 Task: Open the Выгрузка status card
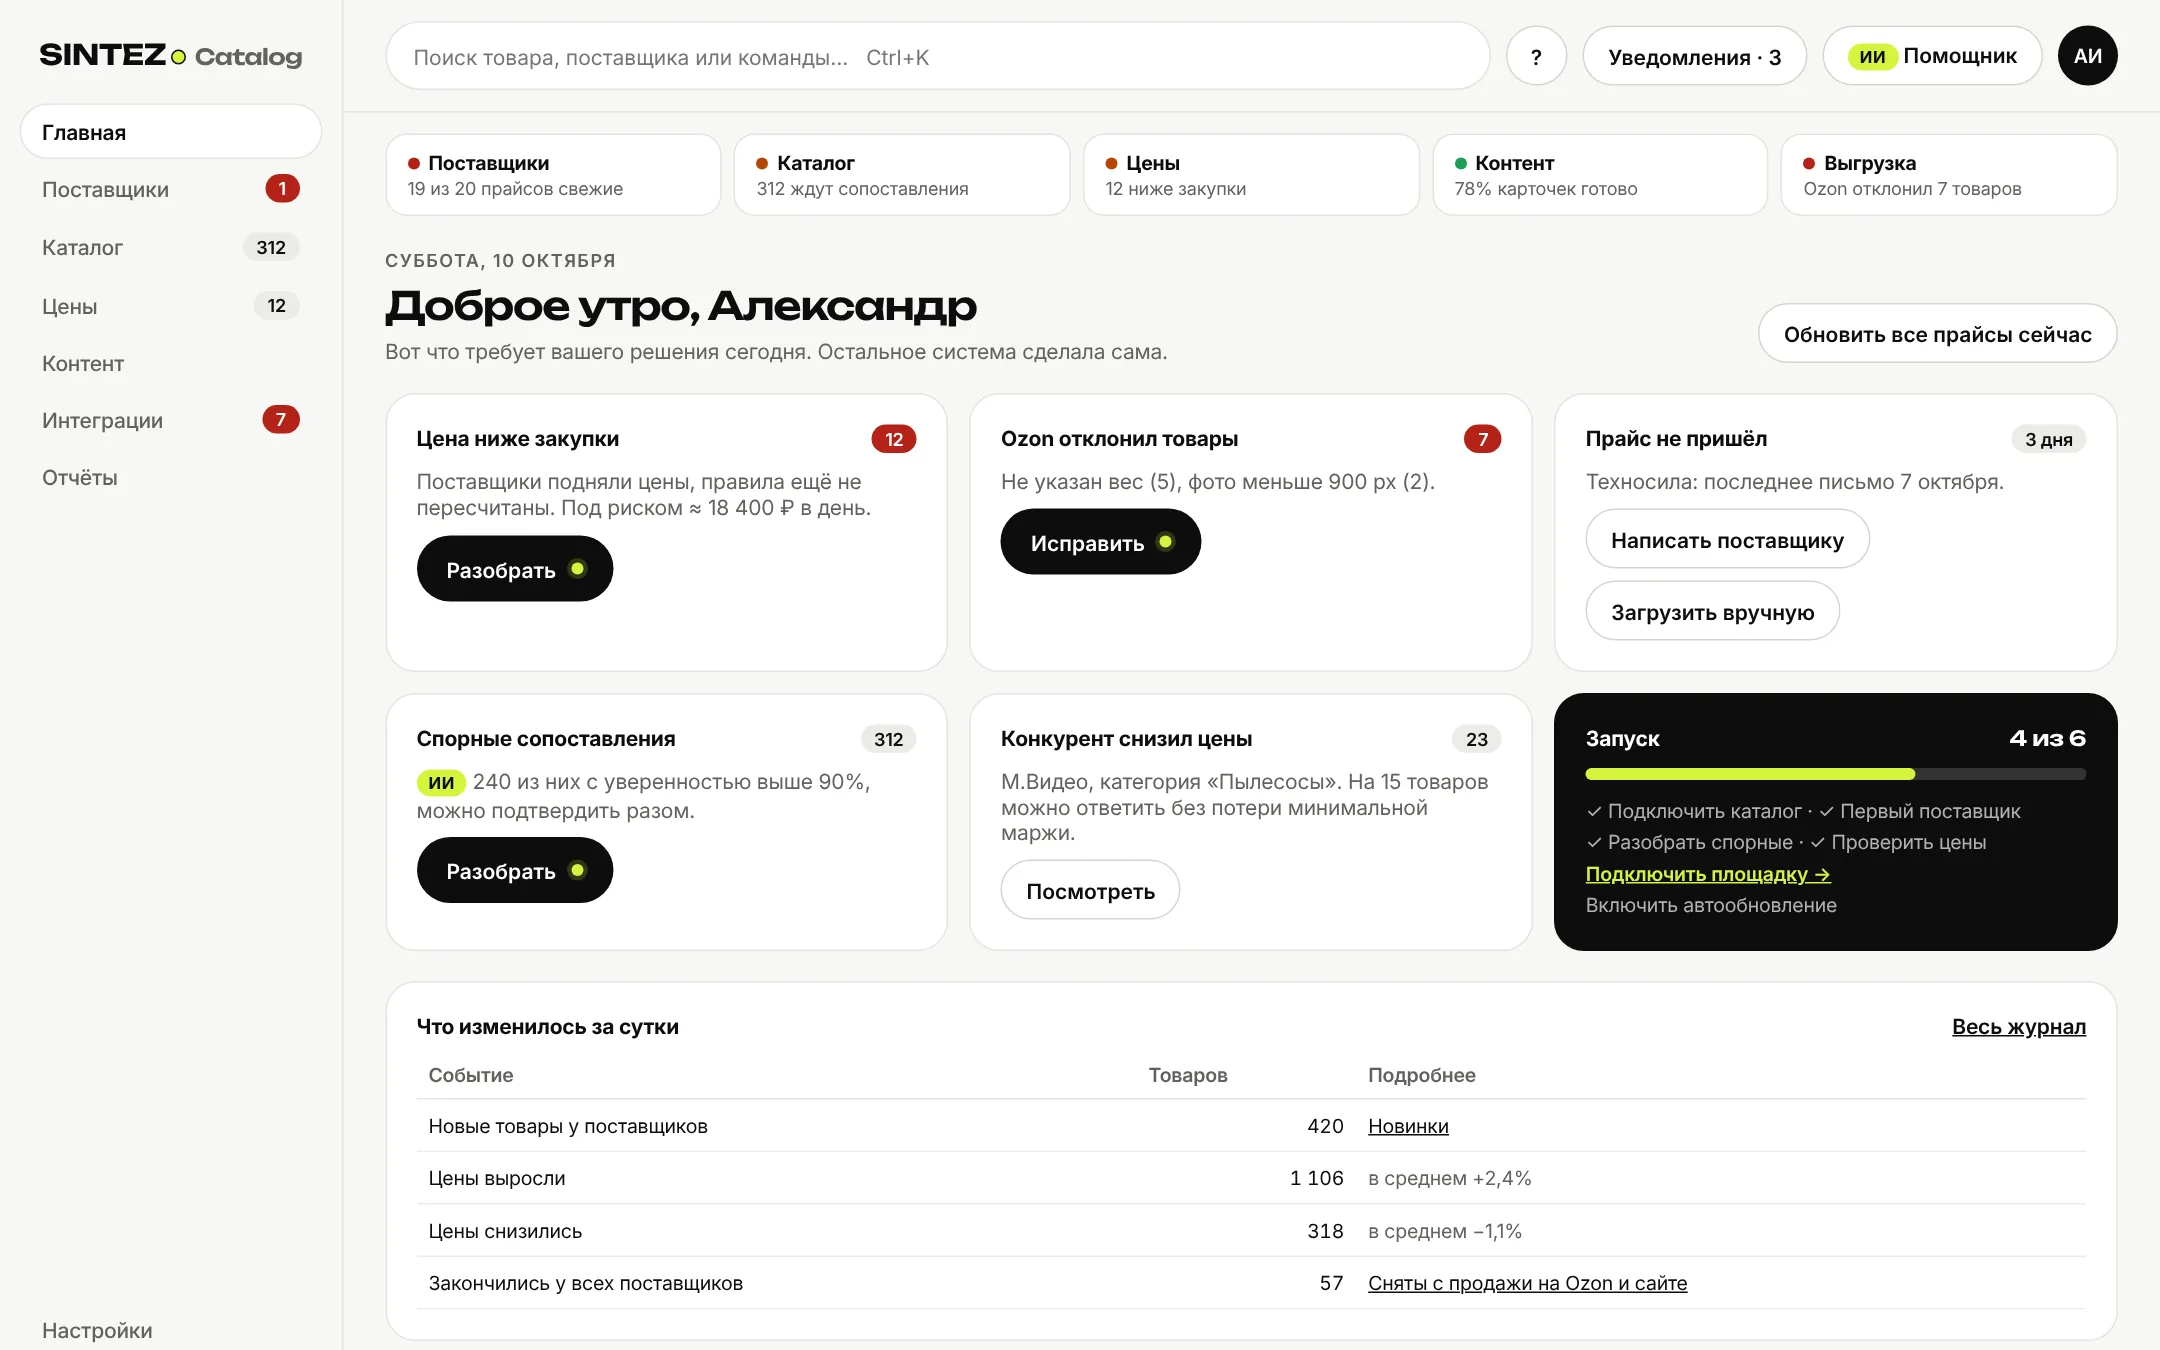(1949, 175)
